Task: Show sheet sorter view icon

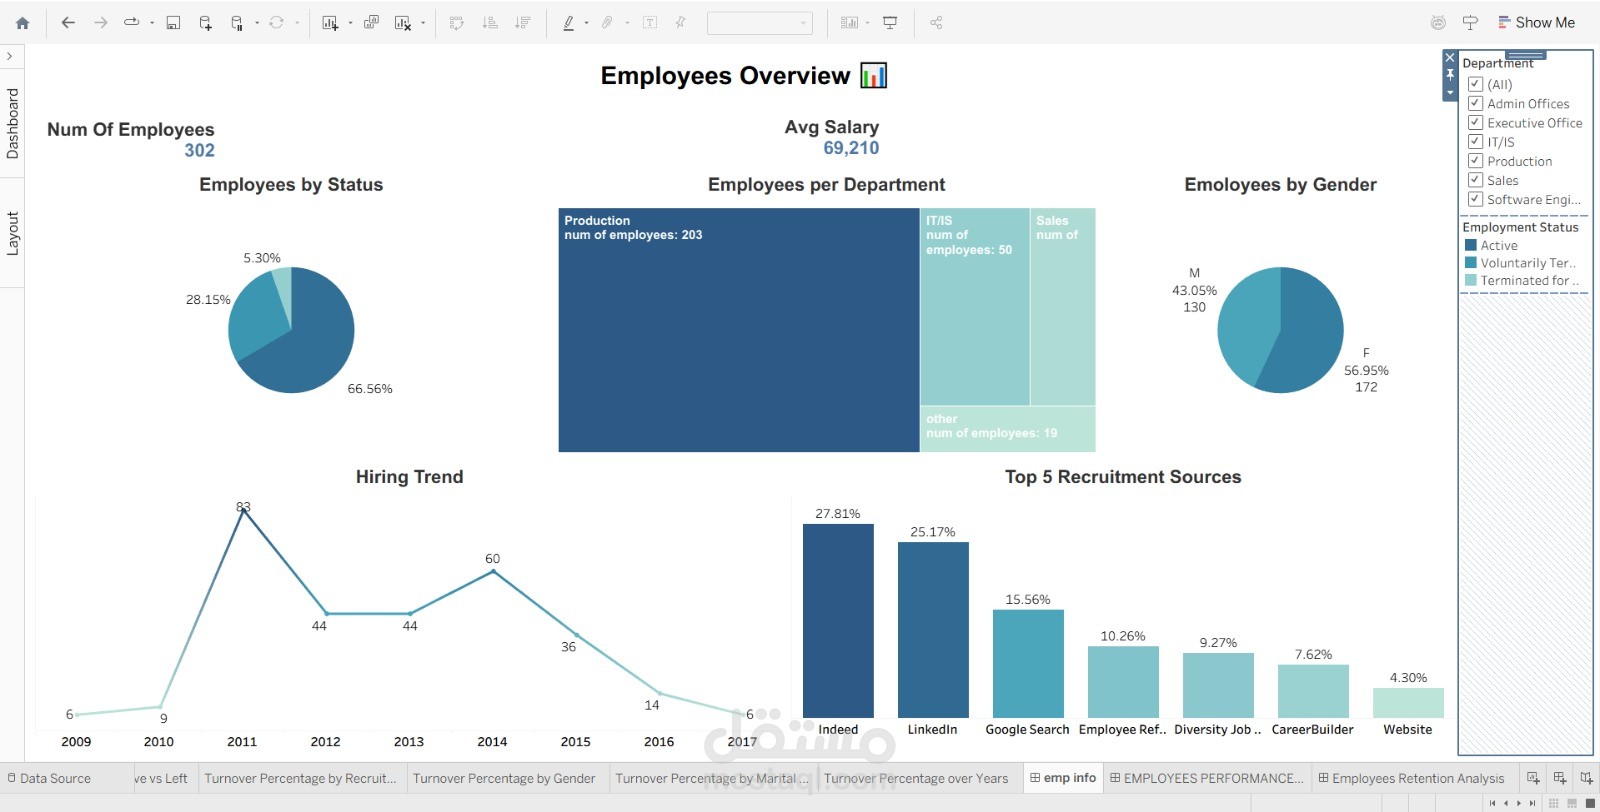Action: click(x=1553, y=803)
